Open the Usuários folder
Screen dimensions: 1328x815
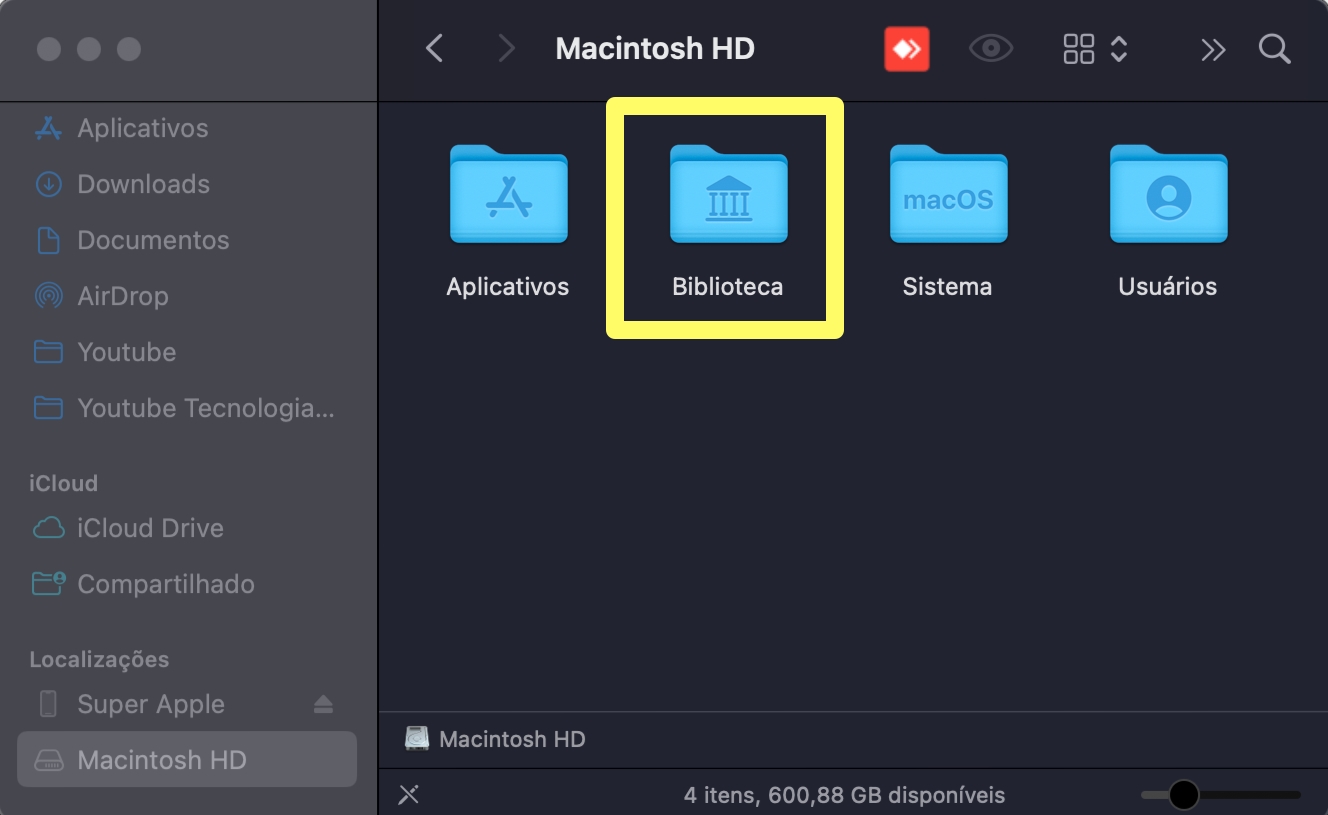[x=1168, y=196]
